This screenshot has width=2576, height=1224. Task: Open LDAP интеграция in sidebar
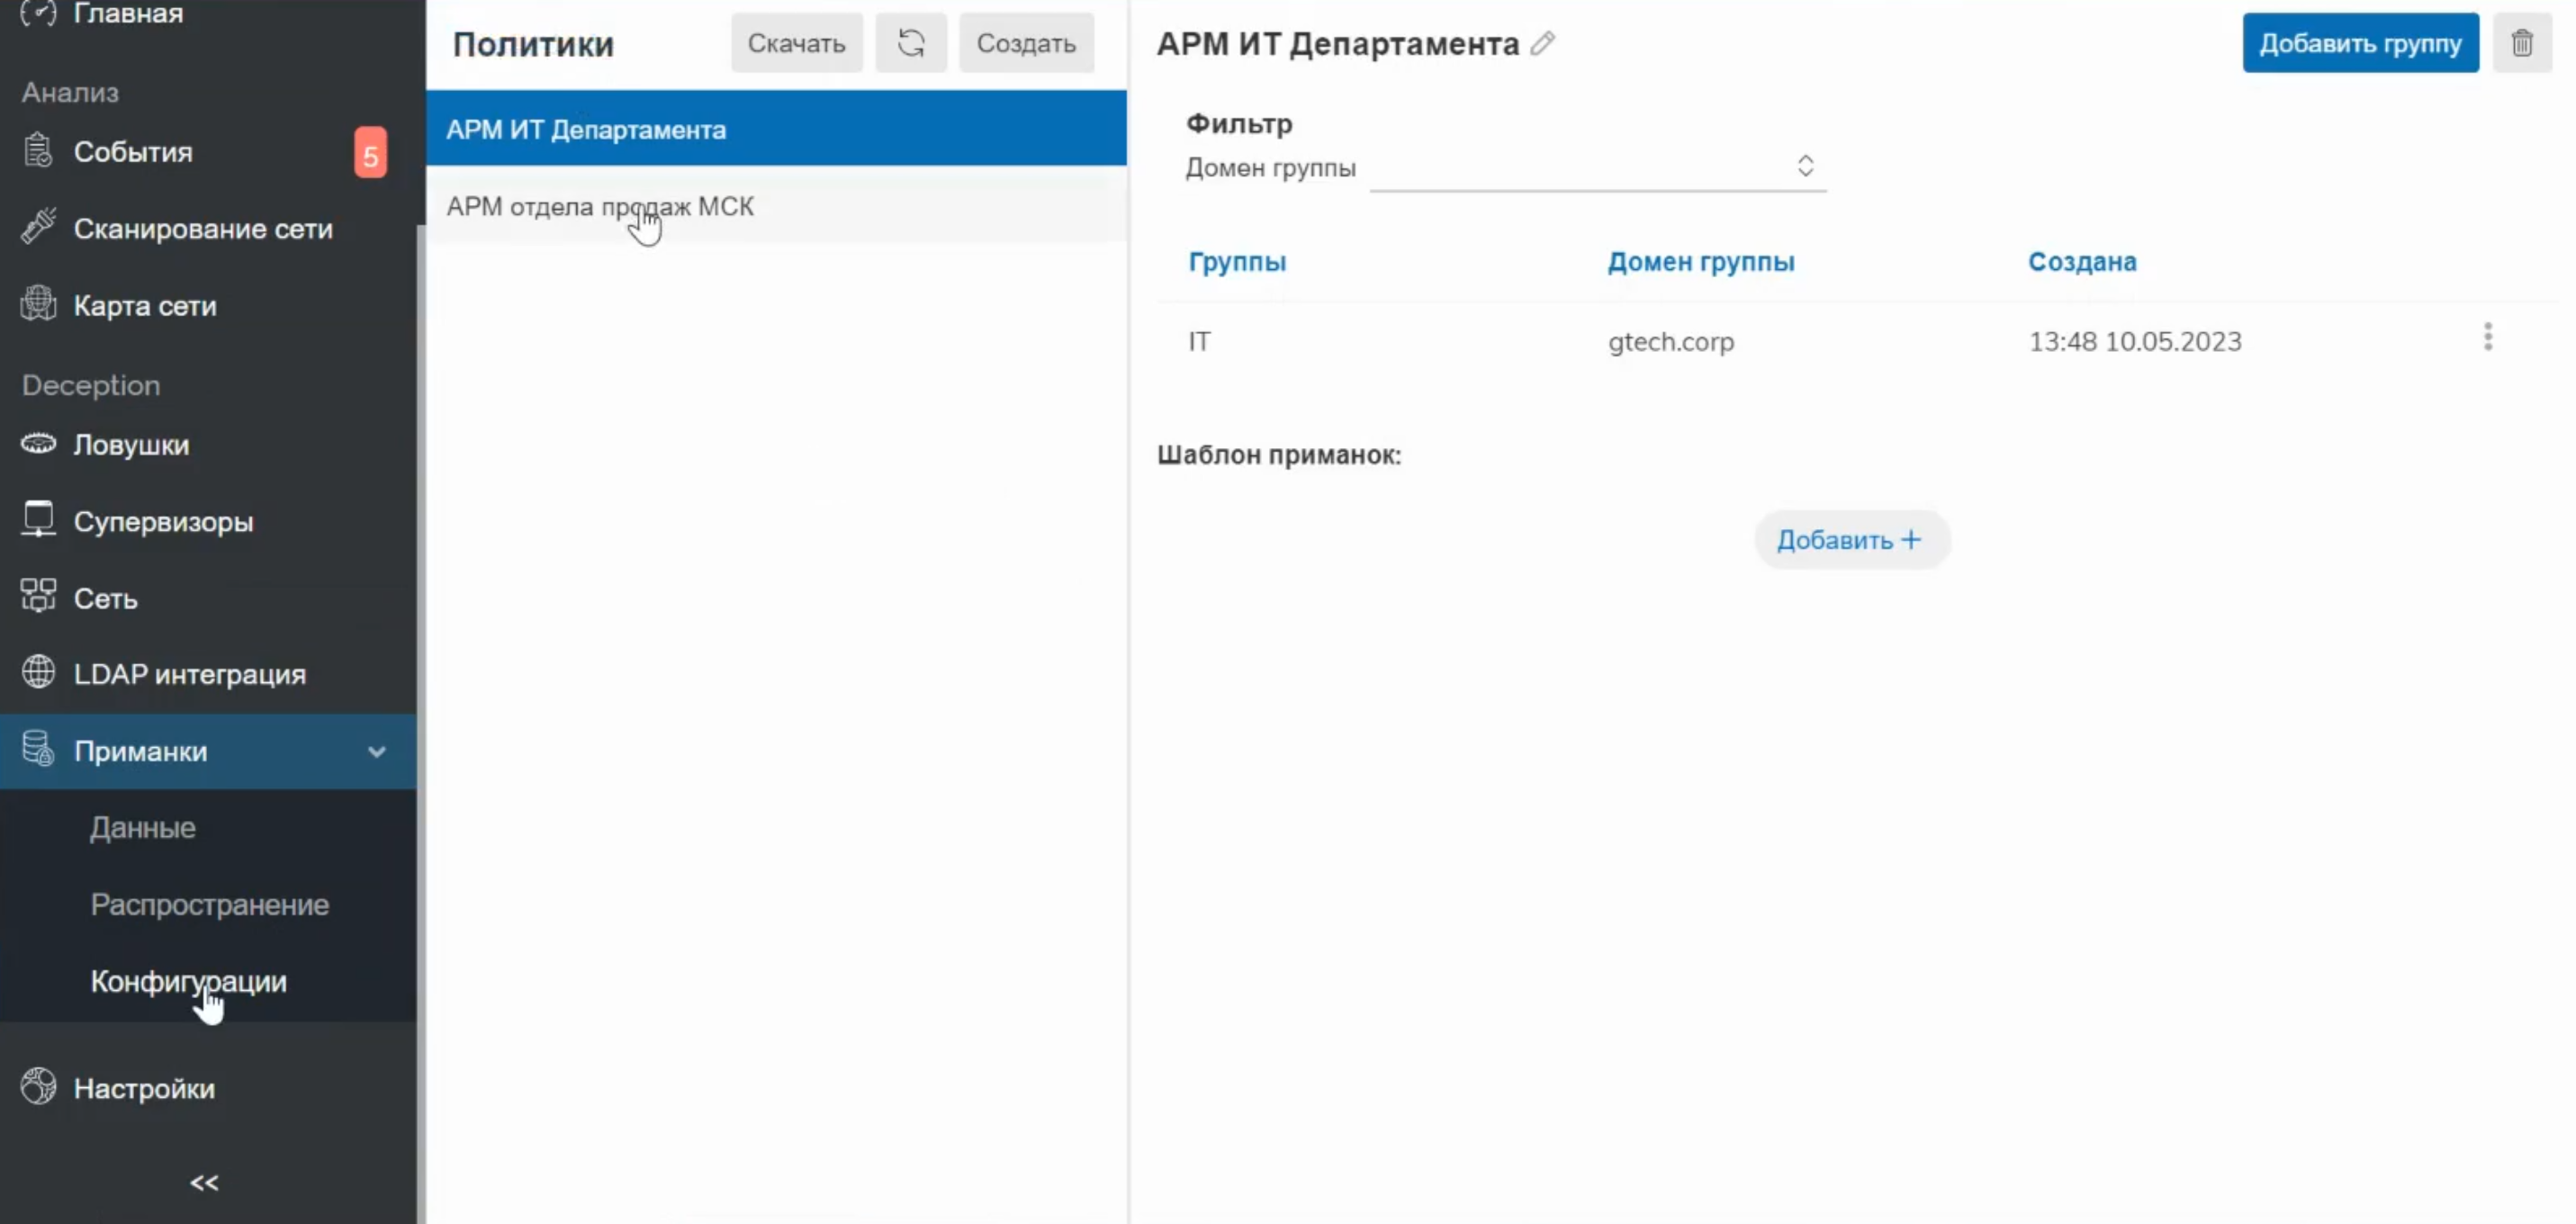pyautogui.click(x=189, y=675)
